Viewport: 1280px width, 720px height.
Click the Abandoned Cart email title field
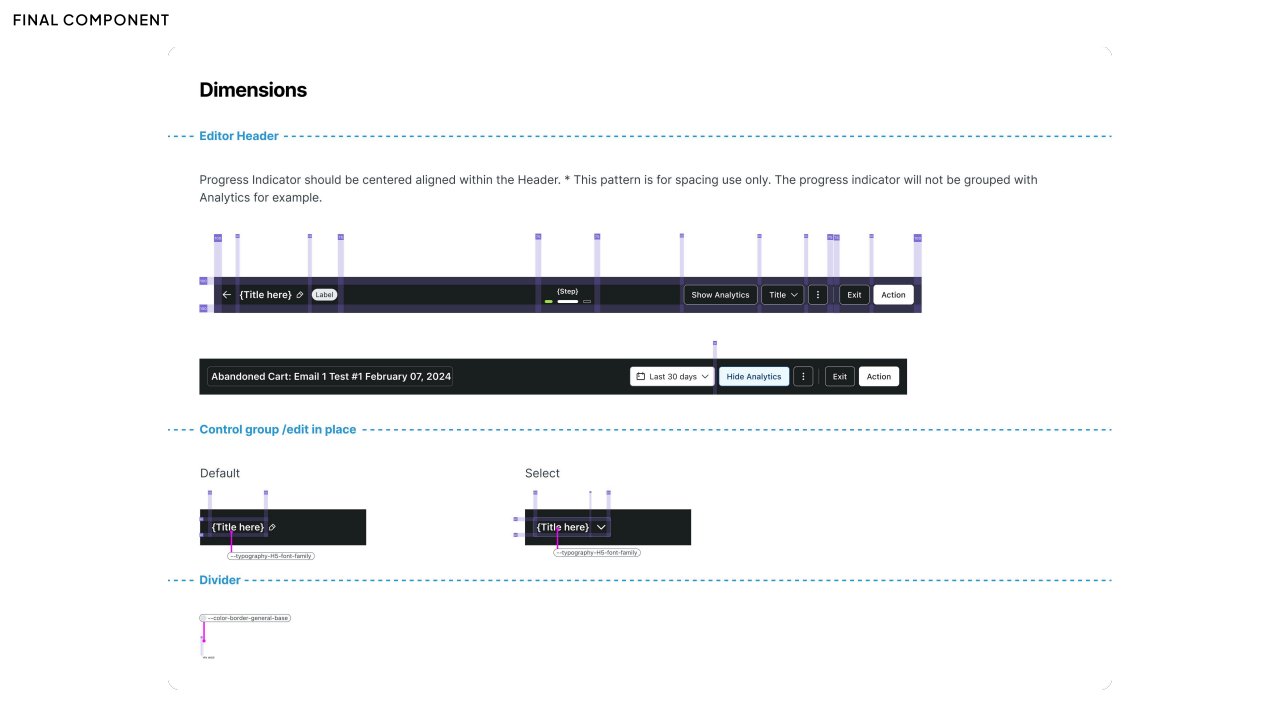(331, 377)
